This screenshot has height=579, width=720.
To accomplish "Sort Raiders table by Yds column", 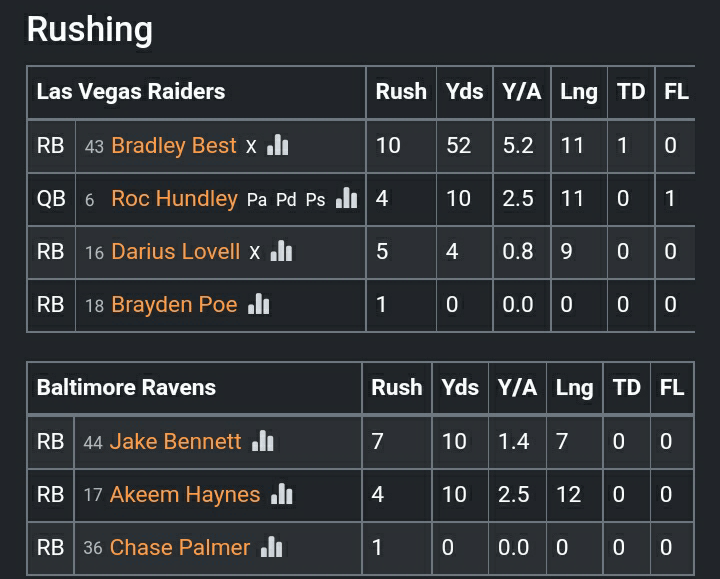I will (x=464, y=92).
